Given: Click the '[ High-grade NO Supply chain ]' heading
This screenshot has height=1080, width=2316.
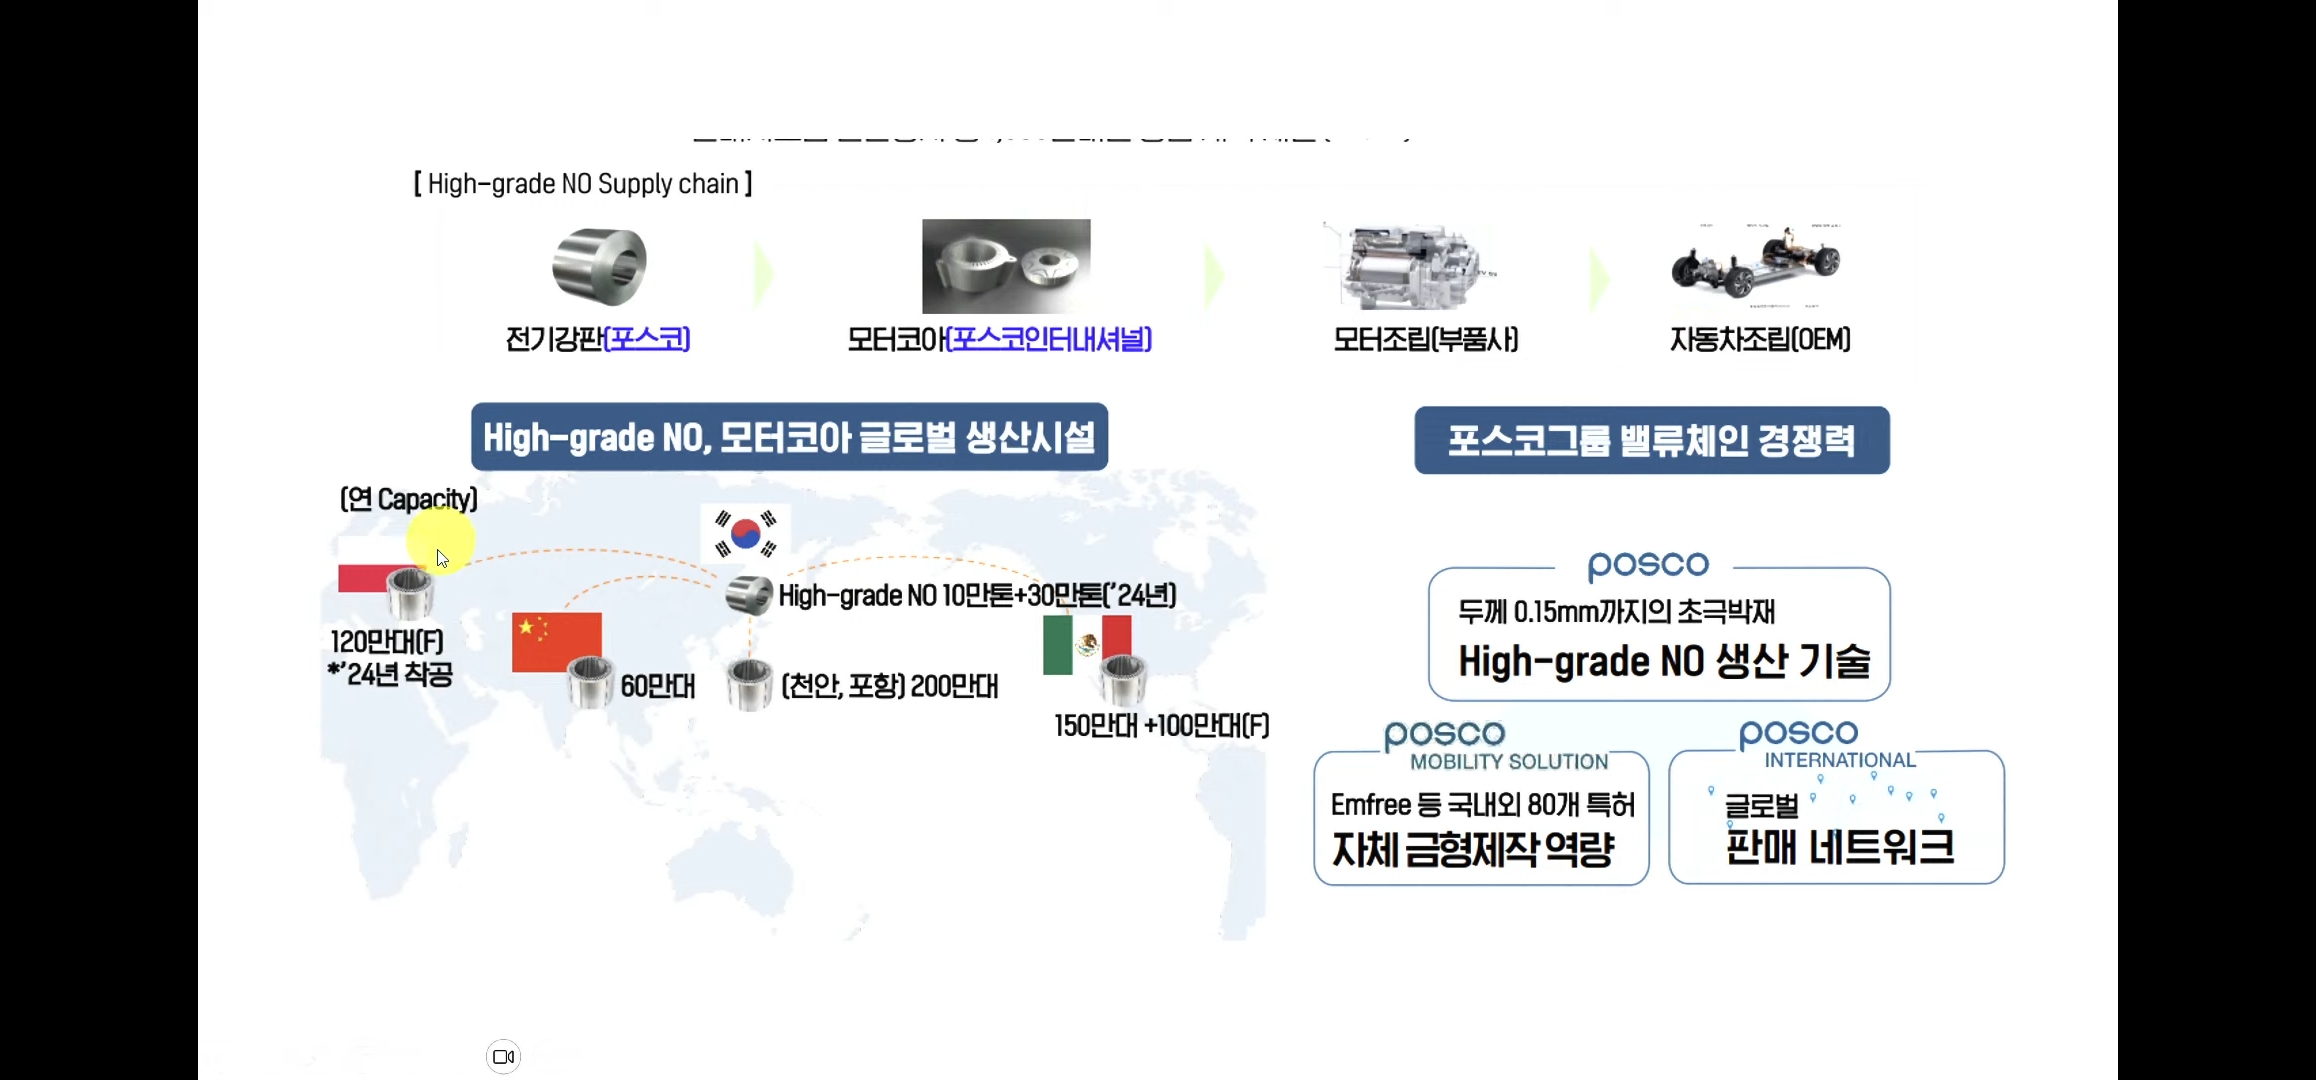Looking at the screenshot, I should pyautogui.click(x=583, y=184).
